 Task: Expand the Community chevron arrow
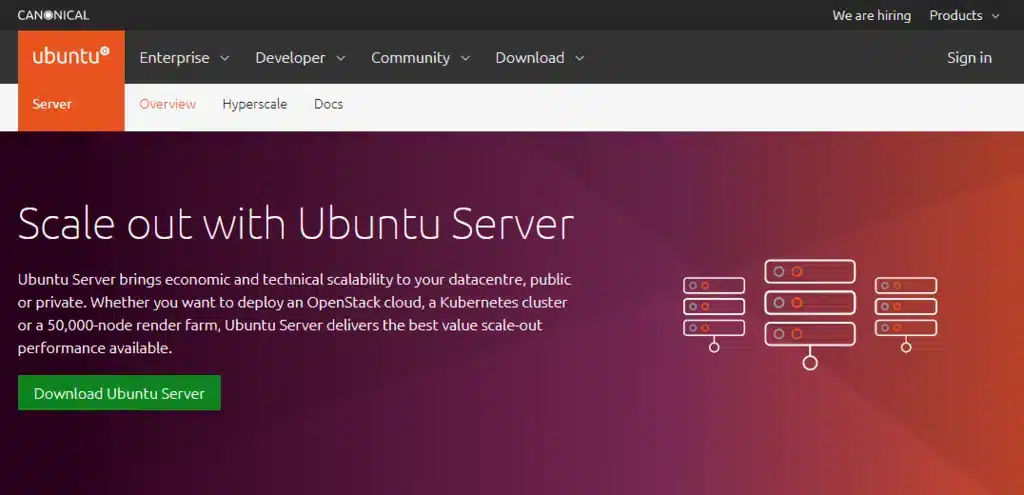(465, 58)
